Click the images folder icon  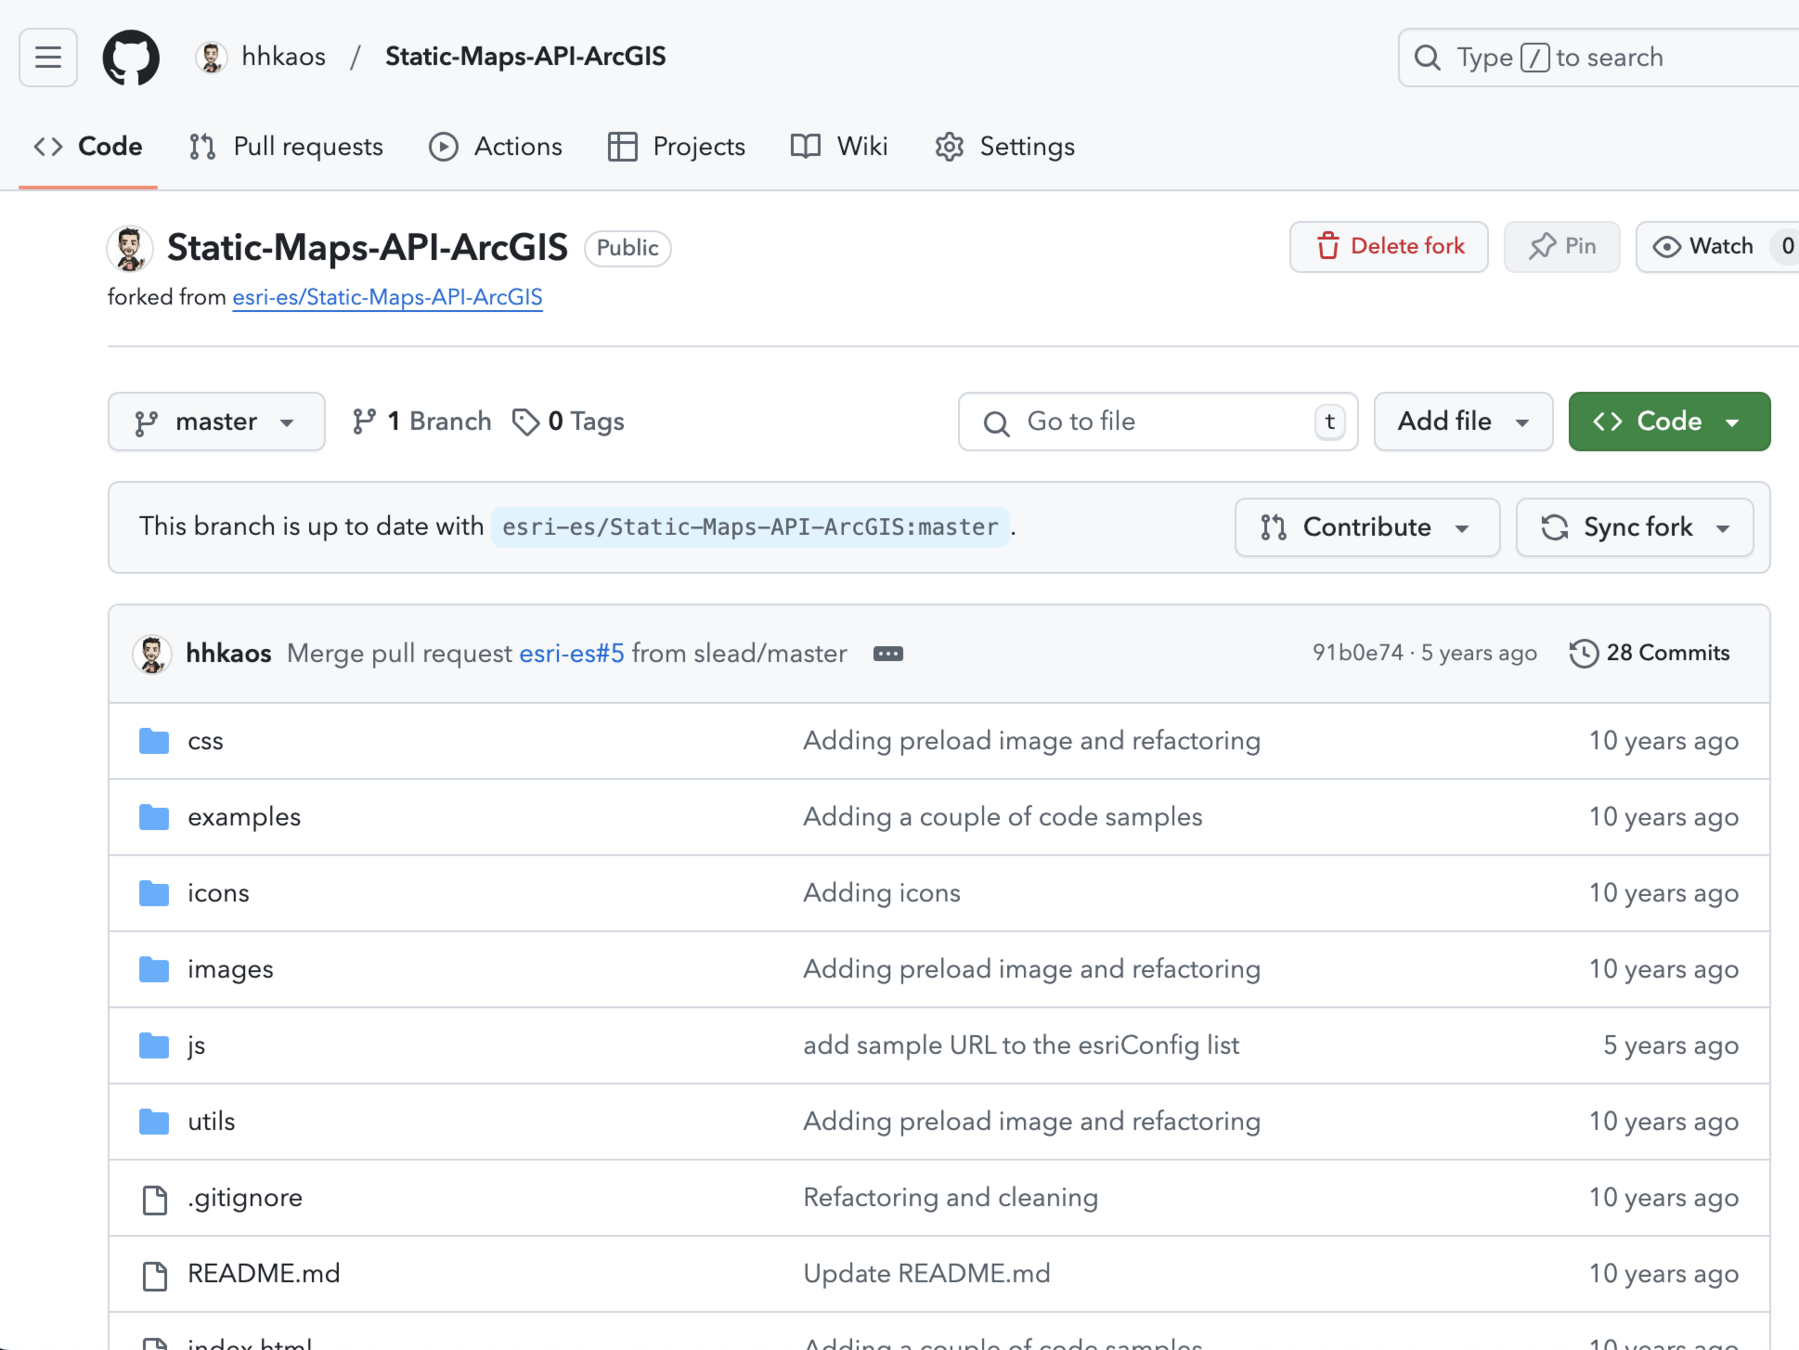154,969
